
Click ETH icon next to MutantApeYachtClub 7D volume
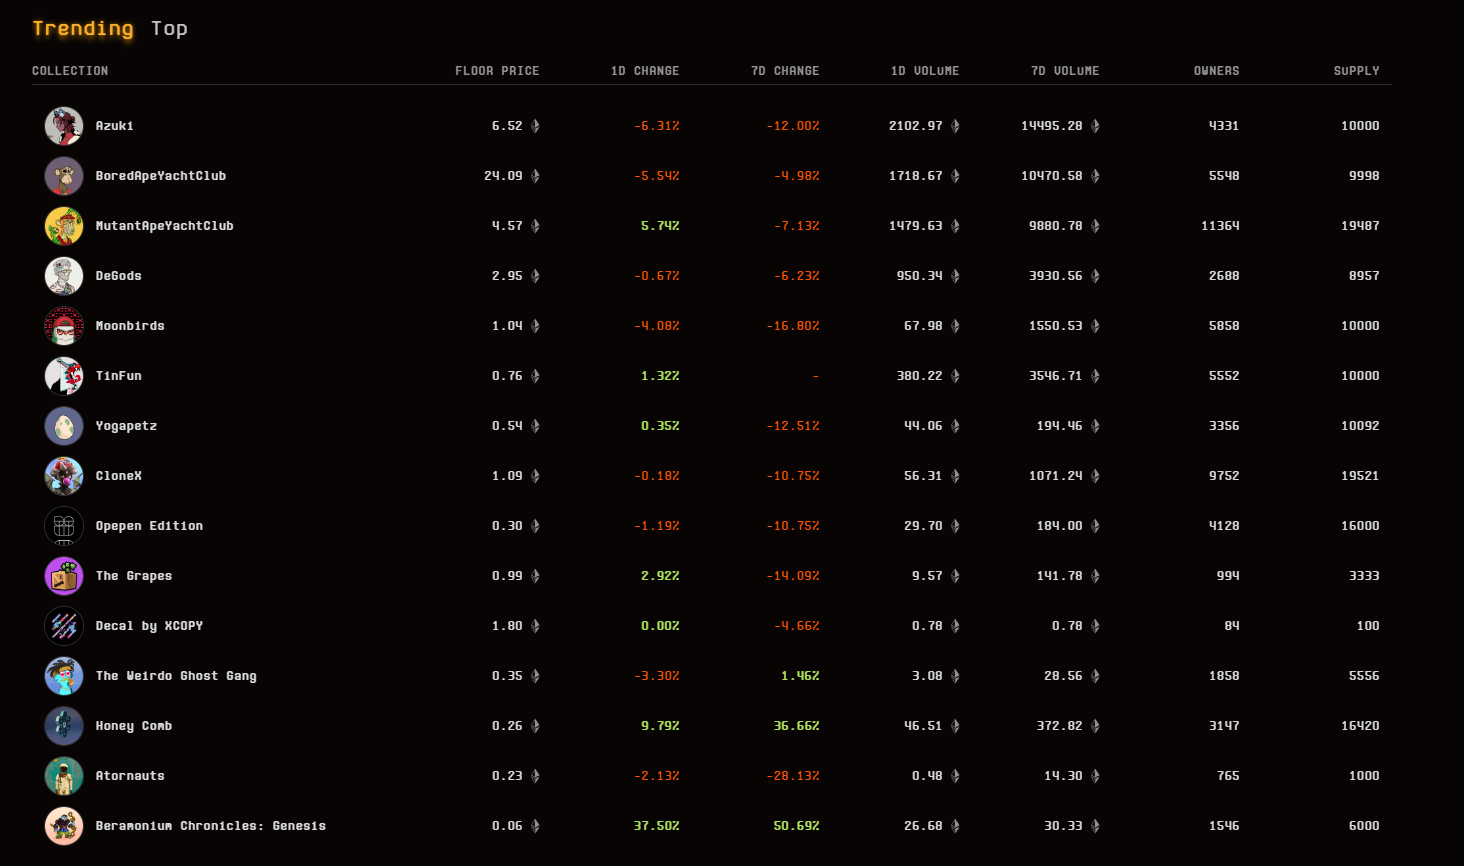click(1095, 226)
